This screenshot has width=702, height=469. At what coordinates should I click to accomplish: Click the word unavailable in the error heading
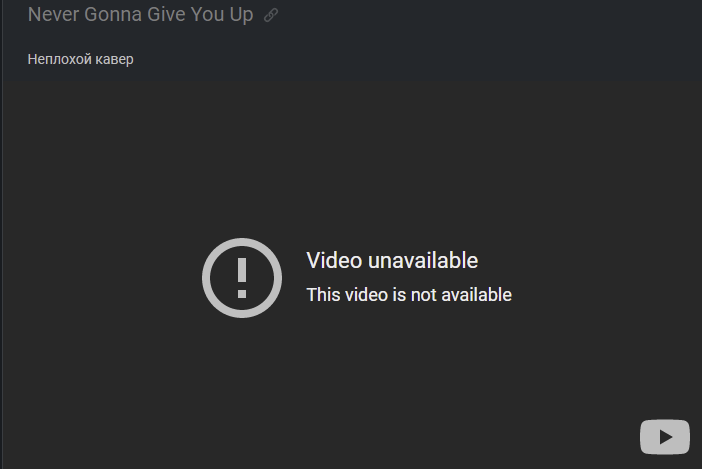click(423, 260)
